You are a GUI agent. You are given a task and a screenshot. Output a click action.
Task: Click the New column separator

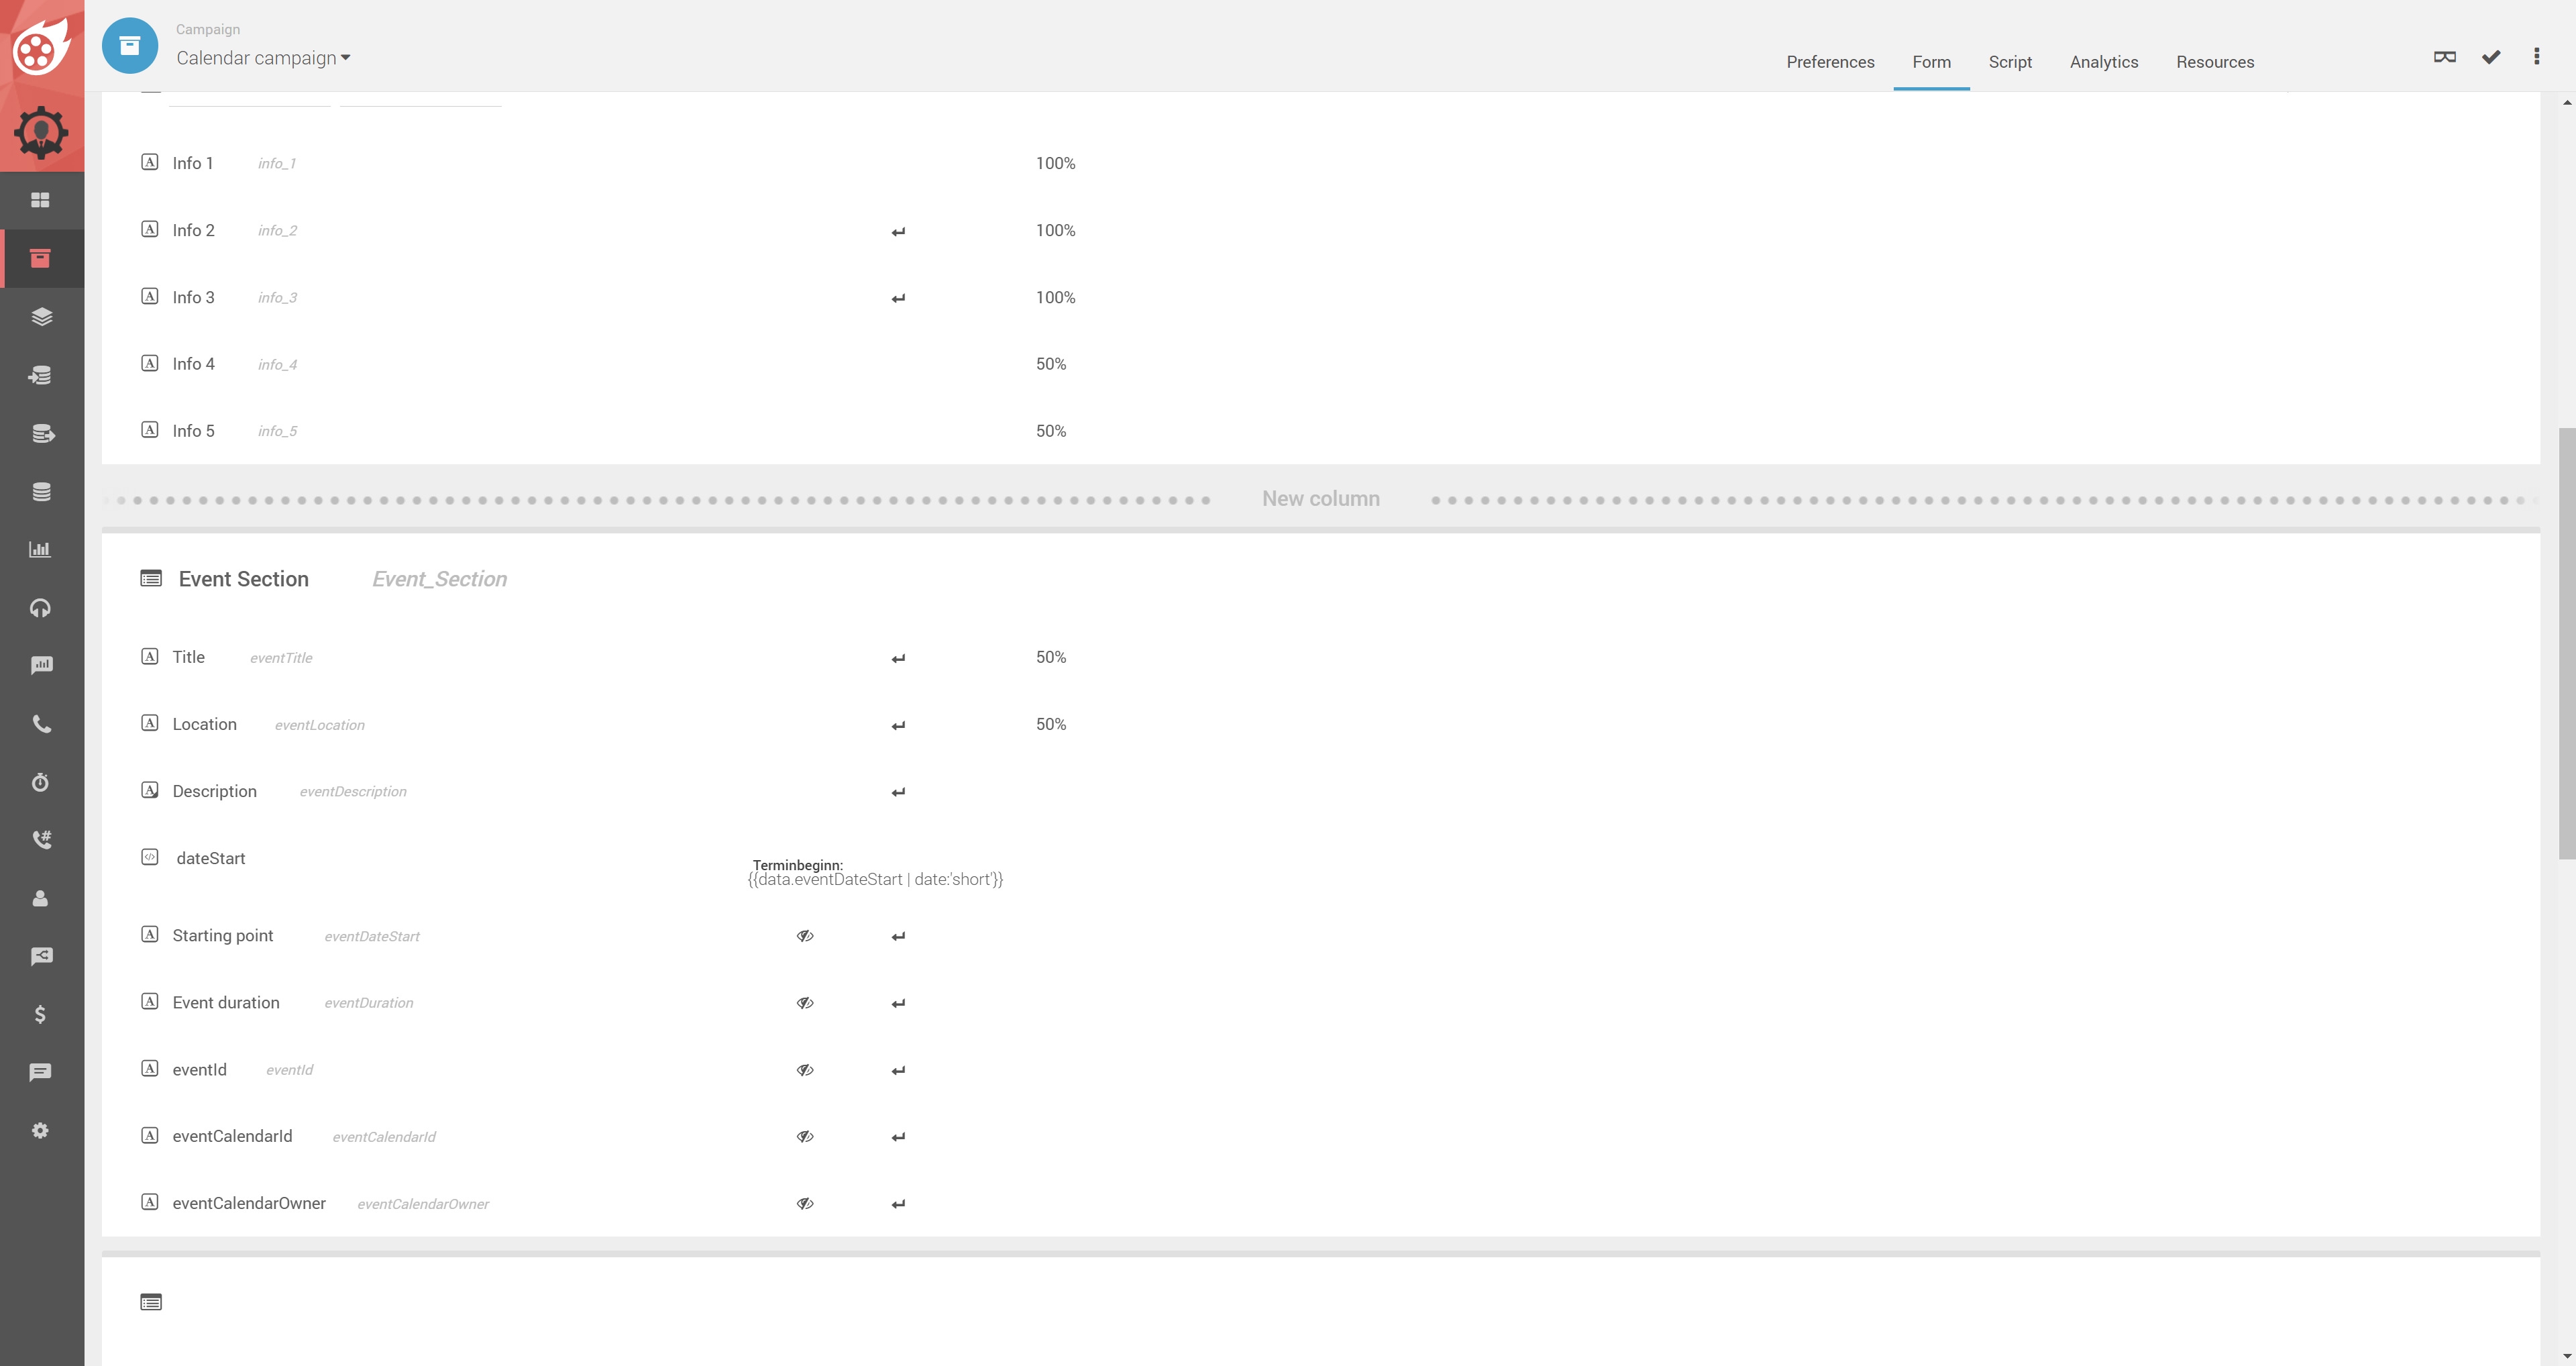1320,499
